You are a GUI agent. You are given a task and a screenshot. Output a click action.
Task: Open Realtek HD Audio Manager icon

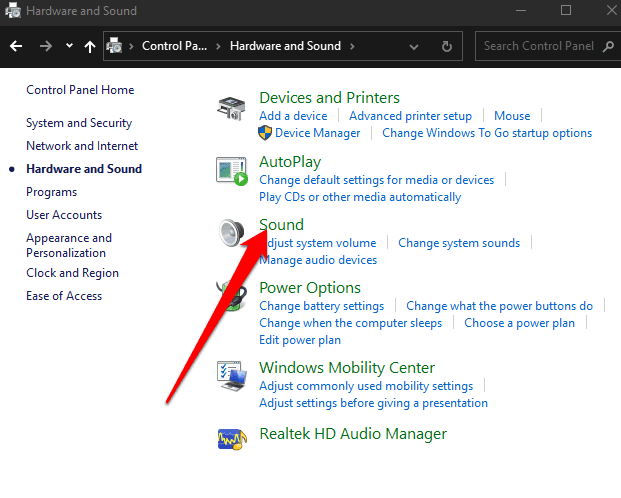pos(233,435)
